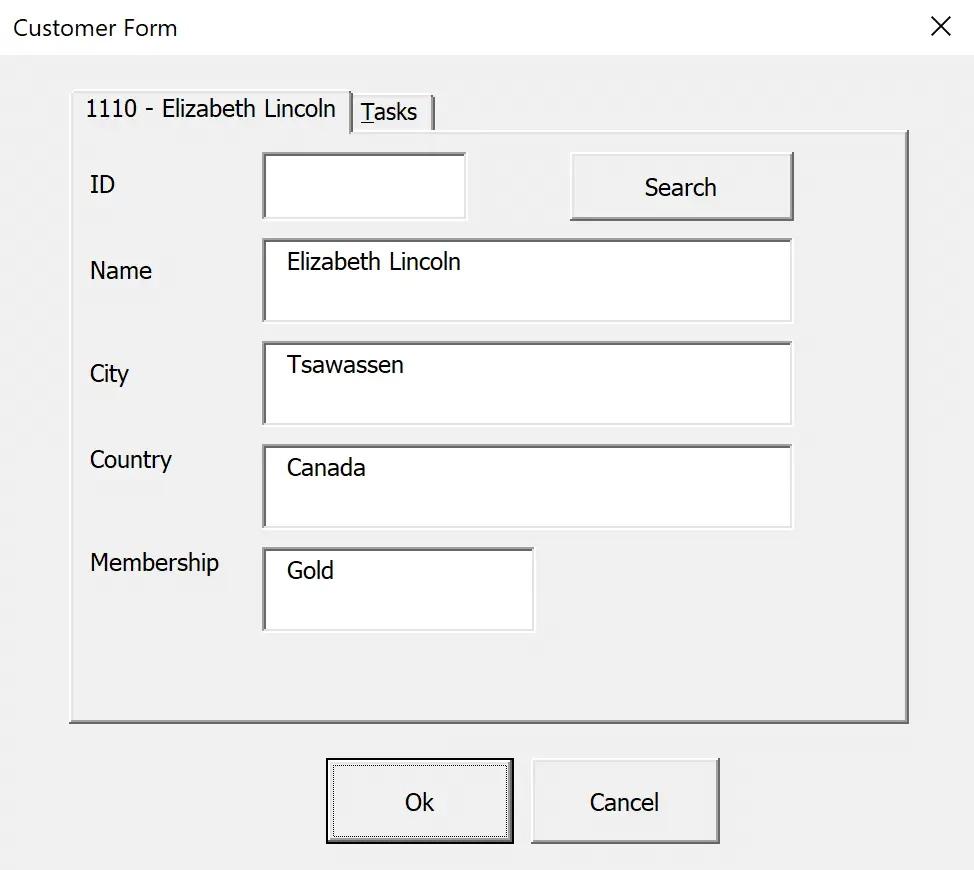The height and width of the screenshot is (870, 974).
Task: Click the word Tsawassen in City box
Action: pos(345,365)
